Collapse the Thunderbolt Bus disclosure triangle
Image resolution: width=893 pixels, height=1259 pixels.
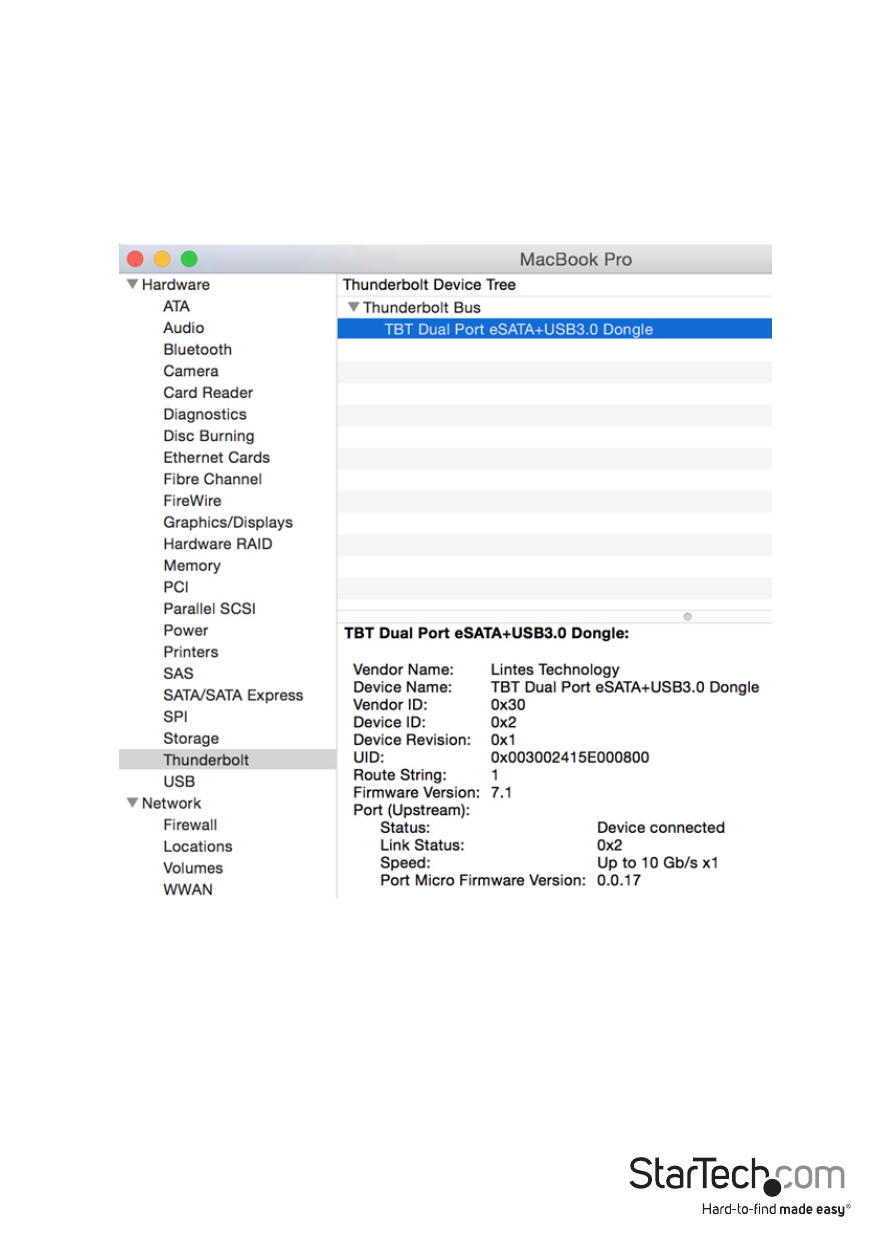point(353,307)
